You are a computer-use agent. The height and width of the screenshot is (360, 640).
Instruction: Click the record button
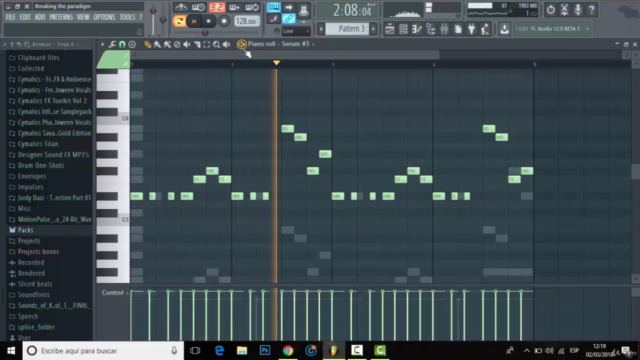click(224, 21)
